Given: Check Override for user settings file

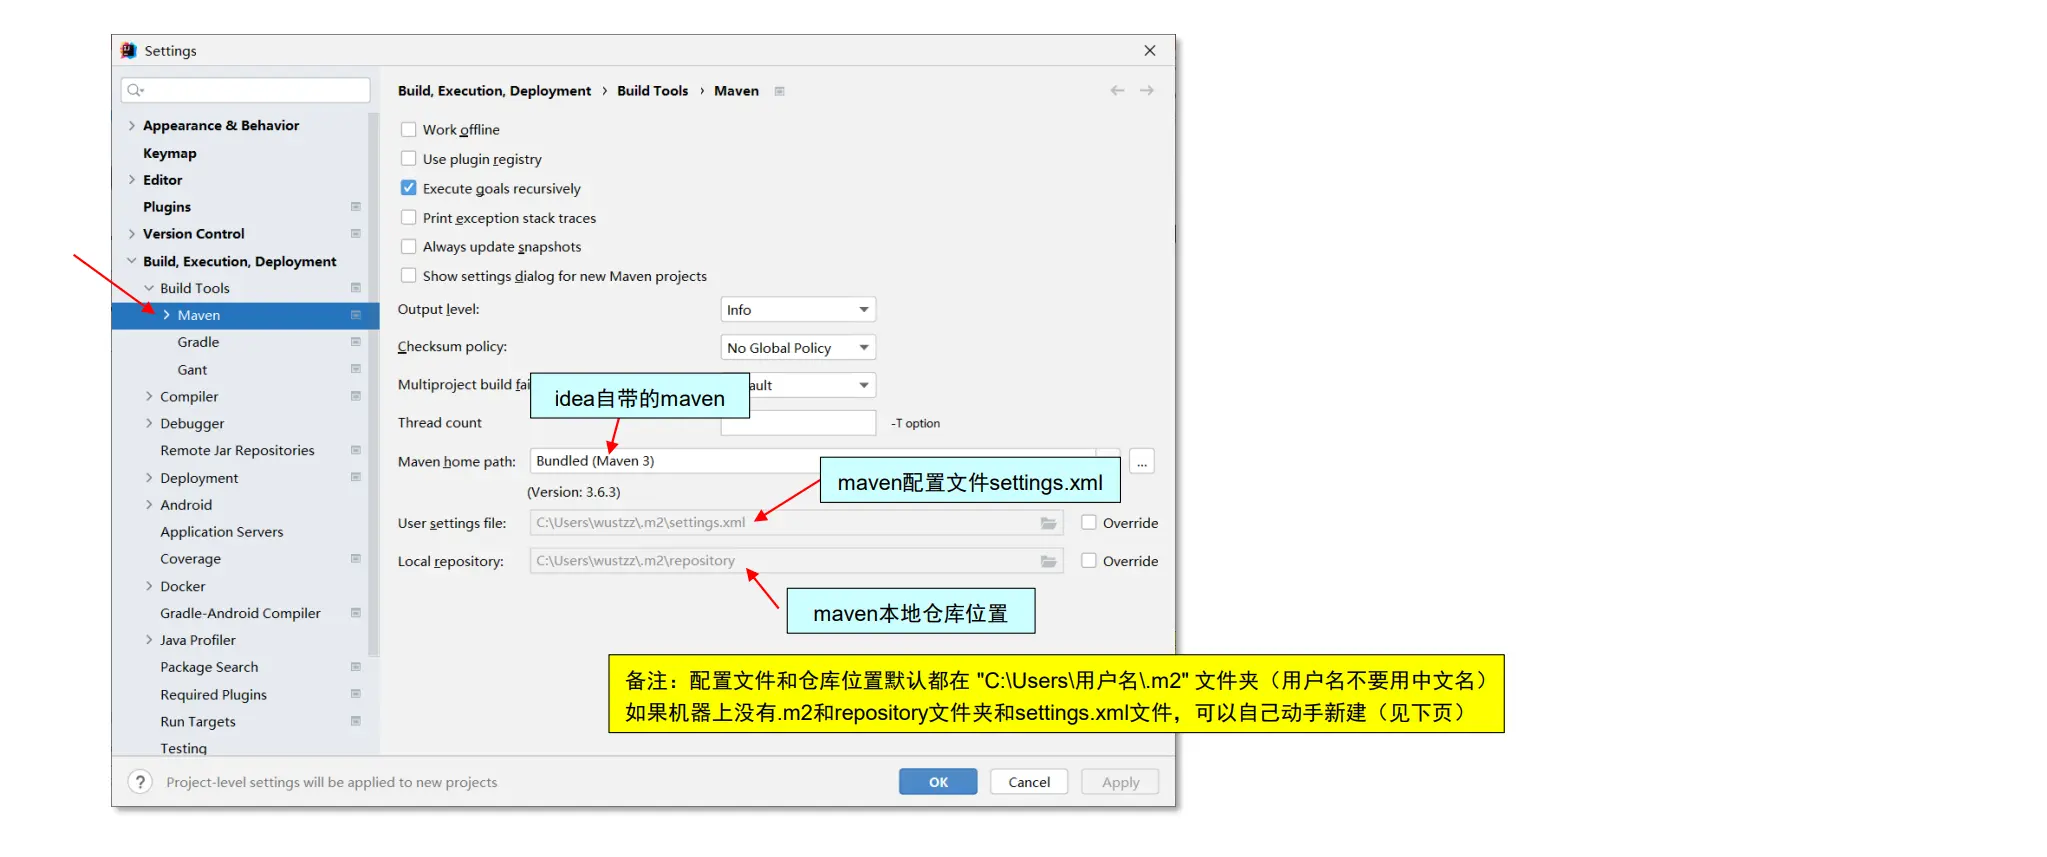Looking at the screenshot, I should pyautogui.click(x=1089, y=522).
